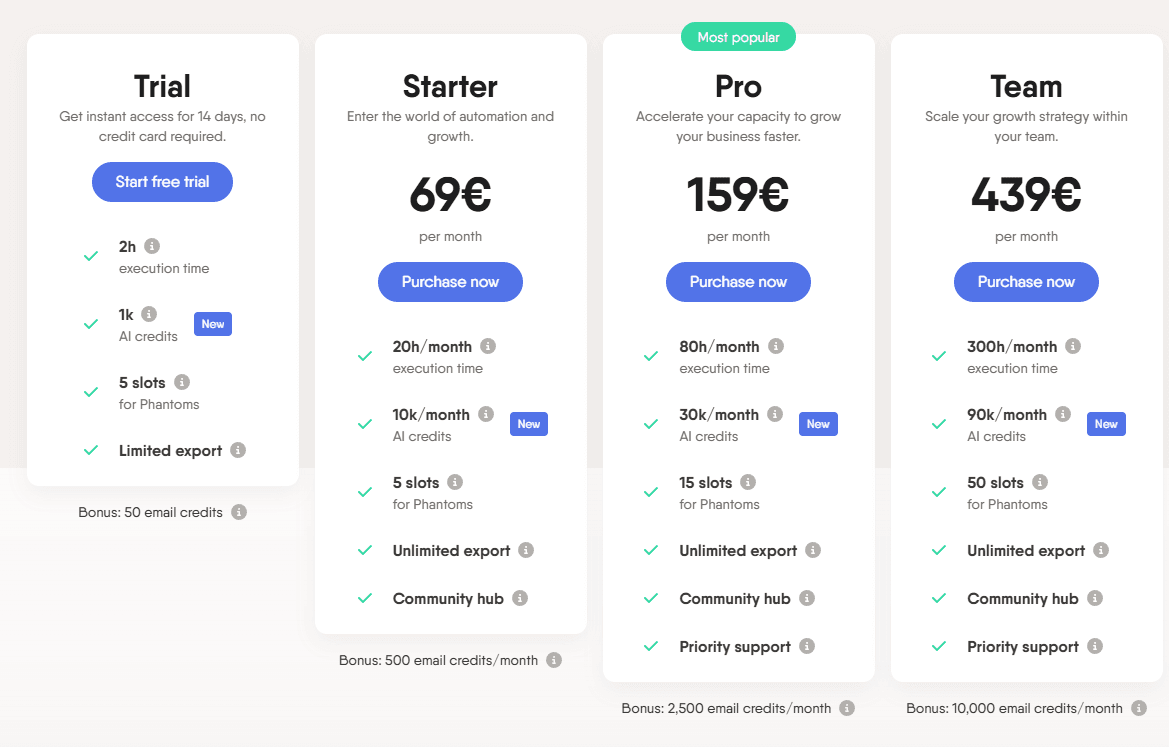Screen dimensions: 1169x747
Task: Click New badge beside Pro 30k/month
Action: coord(818,424)
